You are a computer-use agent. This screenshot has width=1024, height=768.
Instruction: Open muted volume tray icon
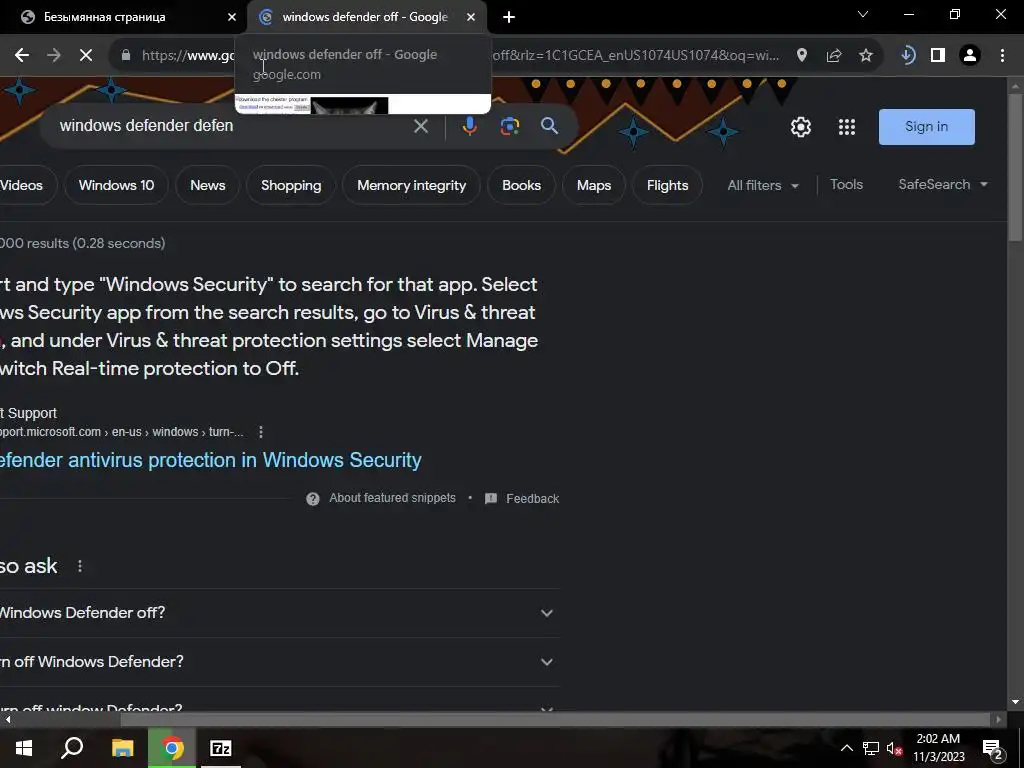pos(894,748)
